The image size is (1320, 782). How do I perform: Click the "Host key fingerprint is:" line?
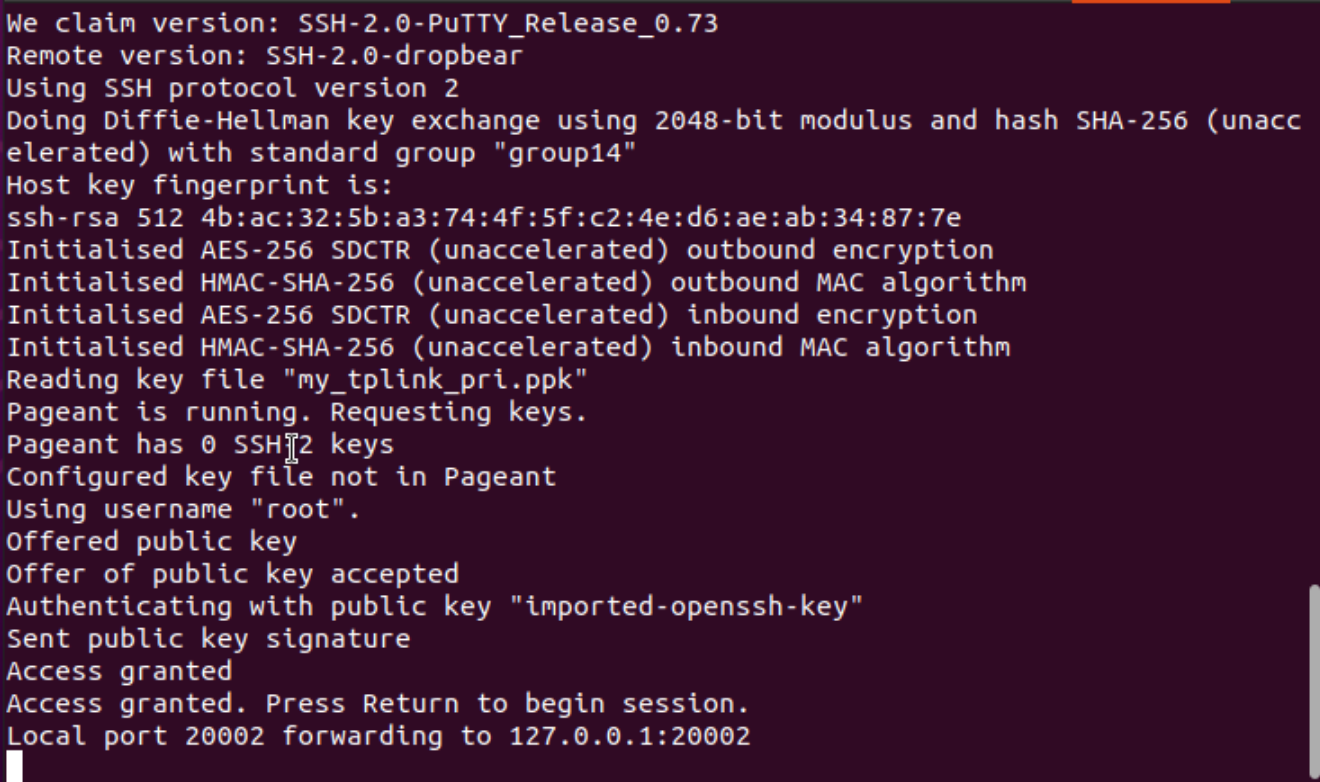point(200,185)
